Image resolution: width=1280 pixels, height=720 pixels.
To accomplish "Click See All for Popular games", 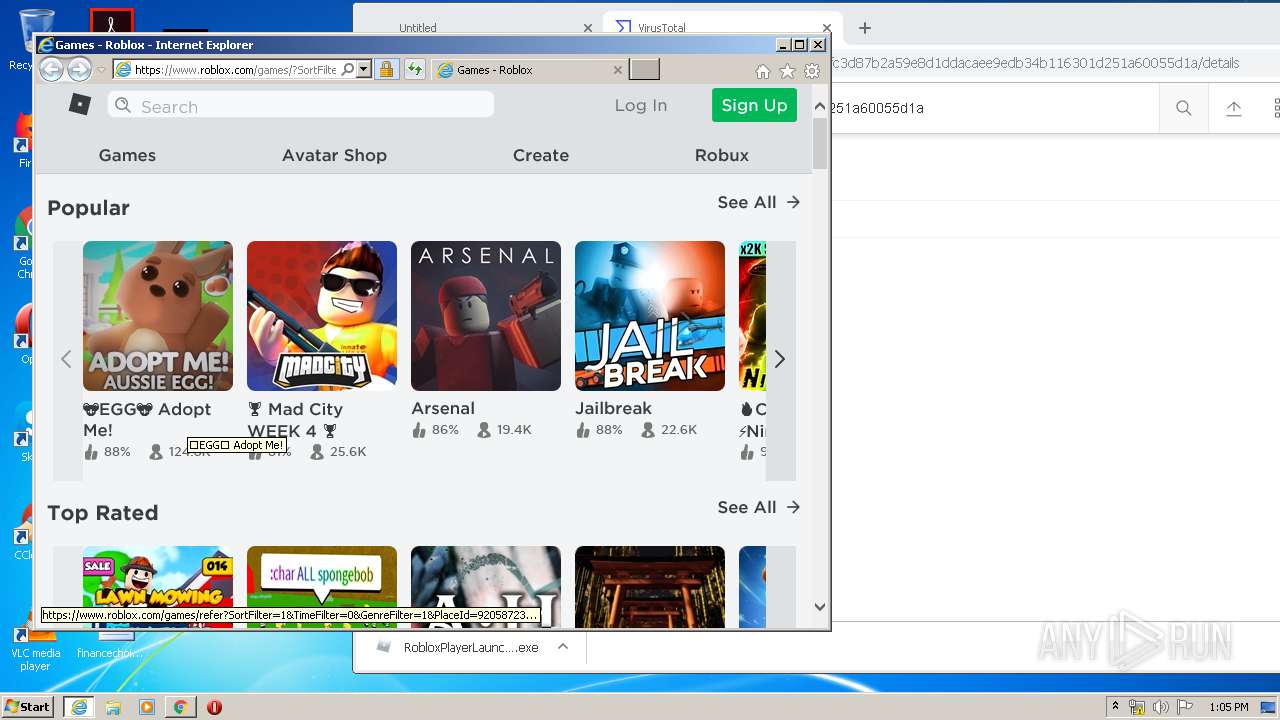I will point(759,202).
